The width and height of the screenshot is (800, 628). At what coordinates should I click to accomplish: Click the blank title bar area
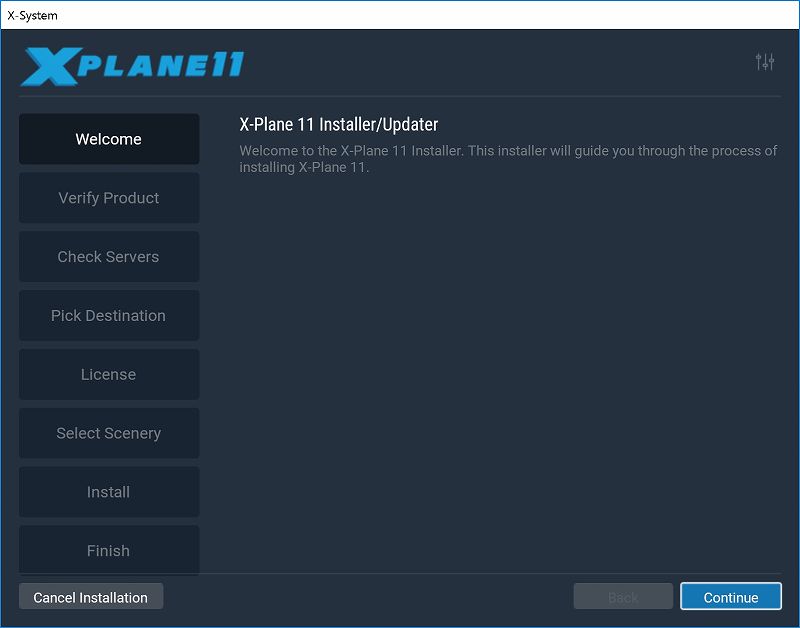click(429, 15)
